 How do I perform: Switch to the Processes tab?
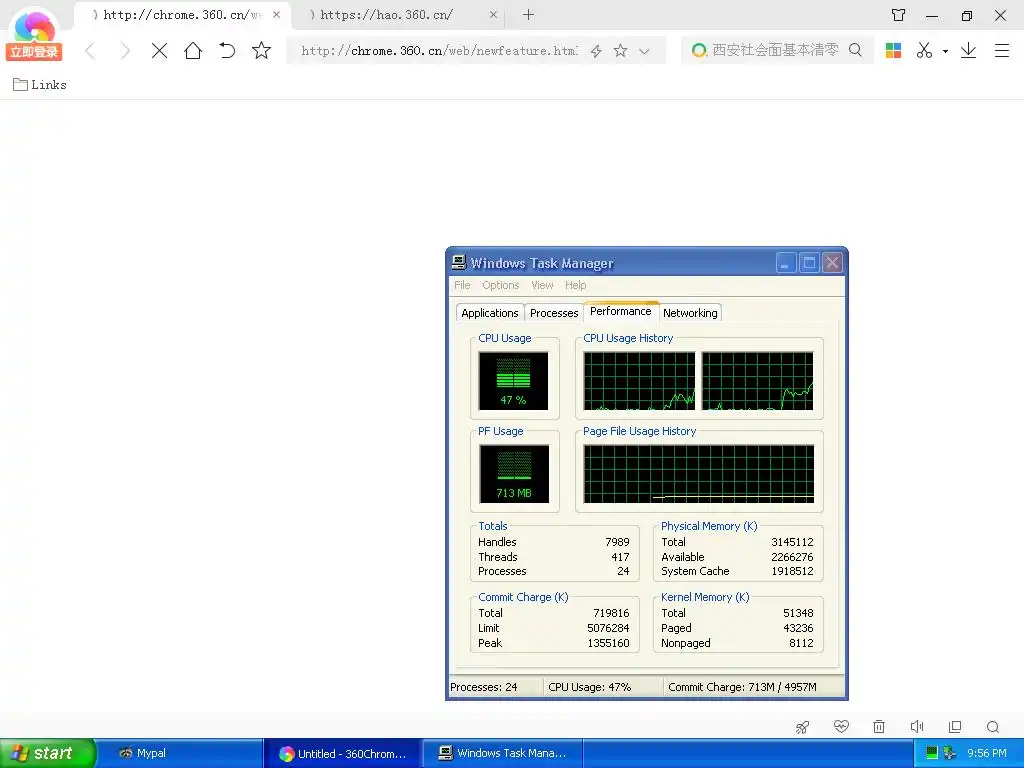click(x=554, y=313)
